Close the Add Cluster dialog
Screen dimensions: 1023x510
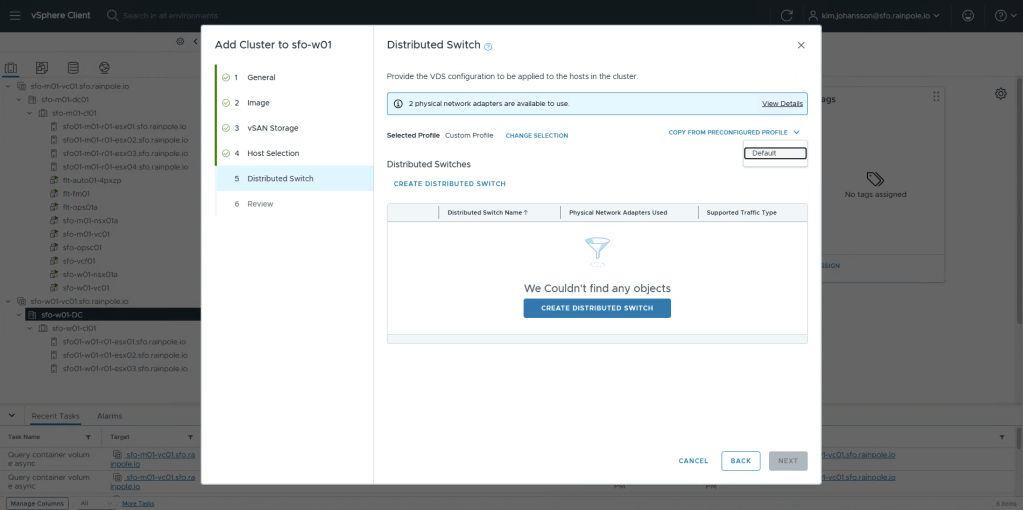click(801, 46)
